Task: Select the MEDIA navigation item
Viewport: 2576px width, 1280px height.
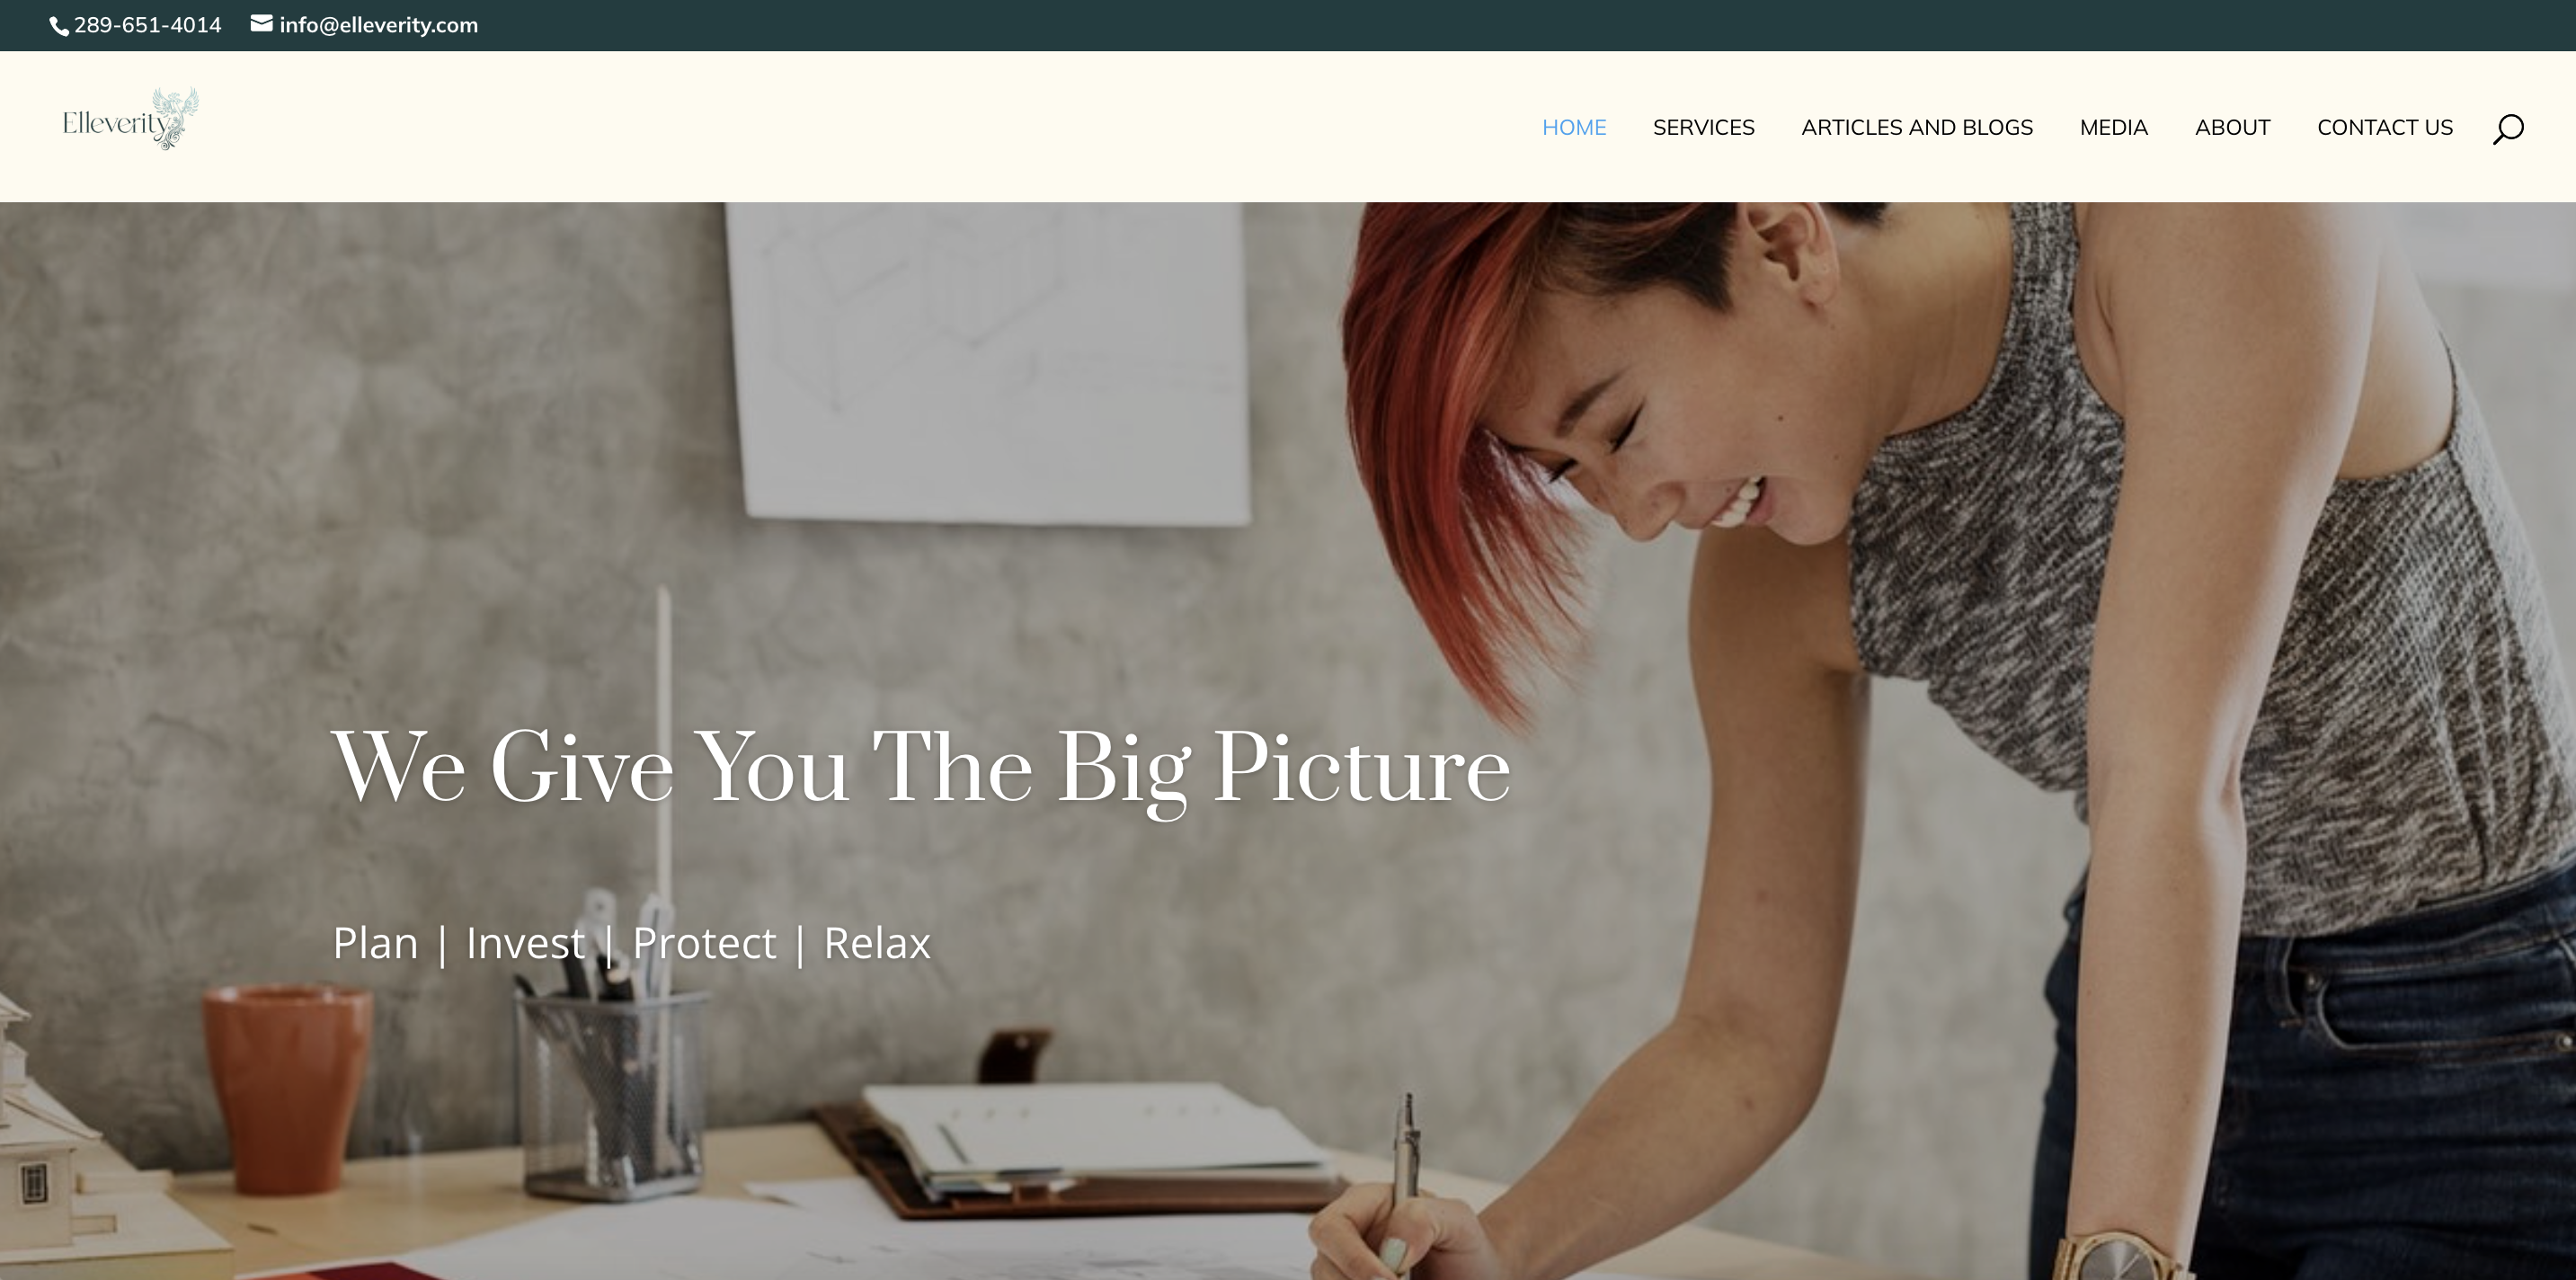Action: click(2114, 128)
